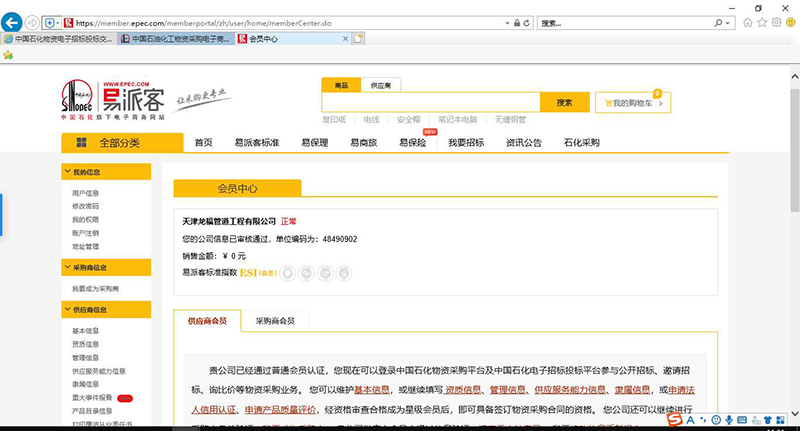Open Sogou toolbox grid icon

(781, 420)
